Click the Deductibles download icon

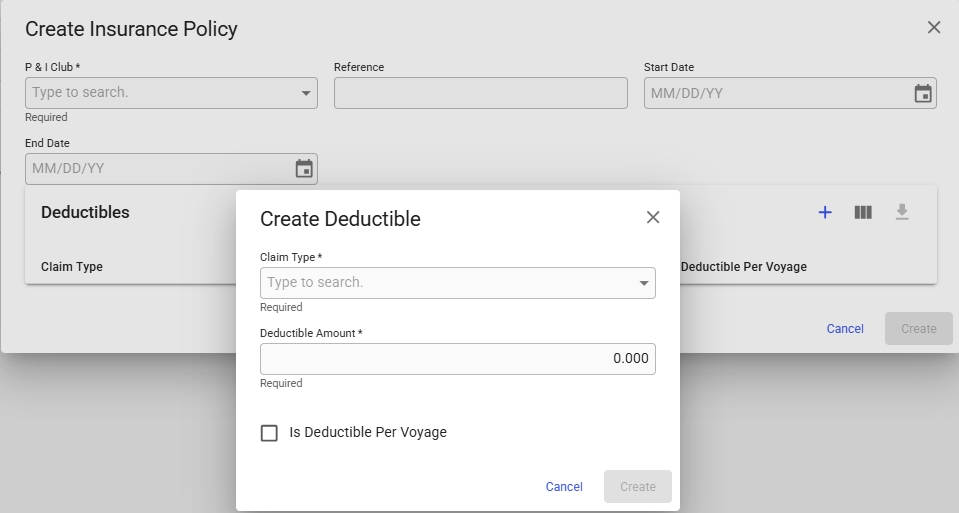pos(902,212)
